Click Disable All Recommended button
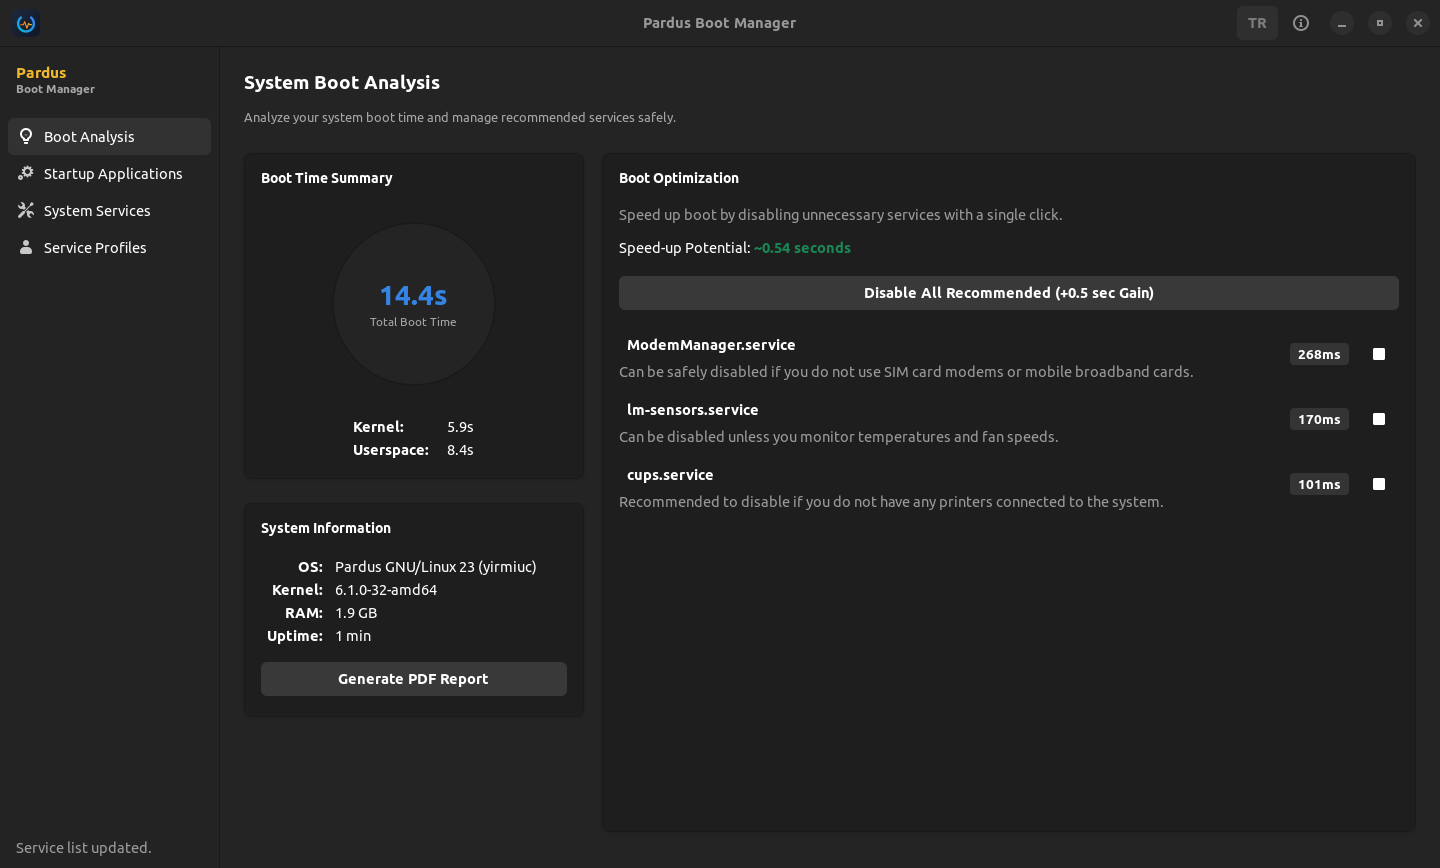This screenshot has width=1440, height=868. point(1008,293)
